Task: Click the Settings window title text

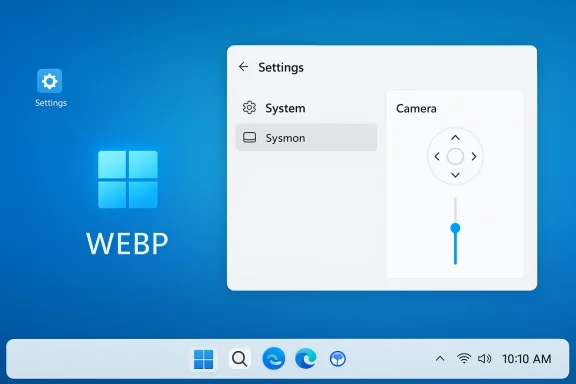Action: (281, 67)
